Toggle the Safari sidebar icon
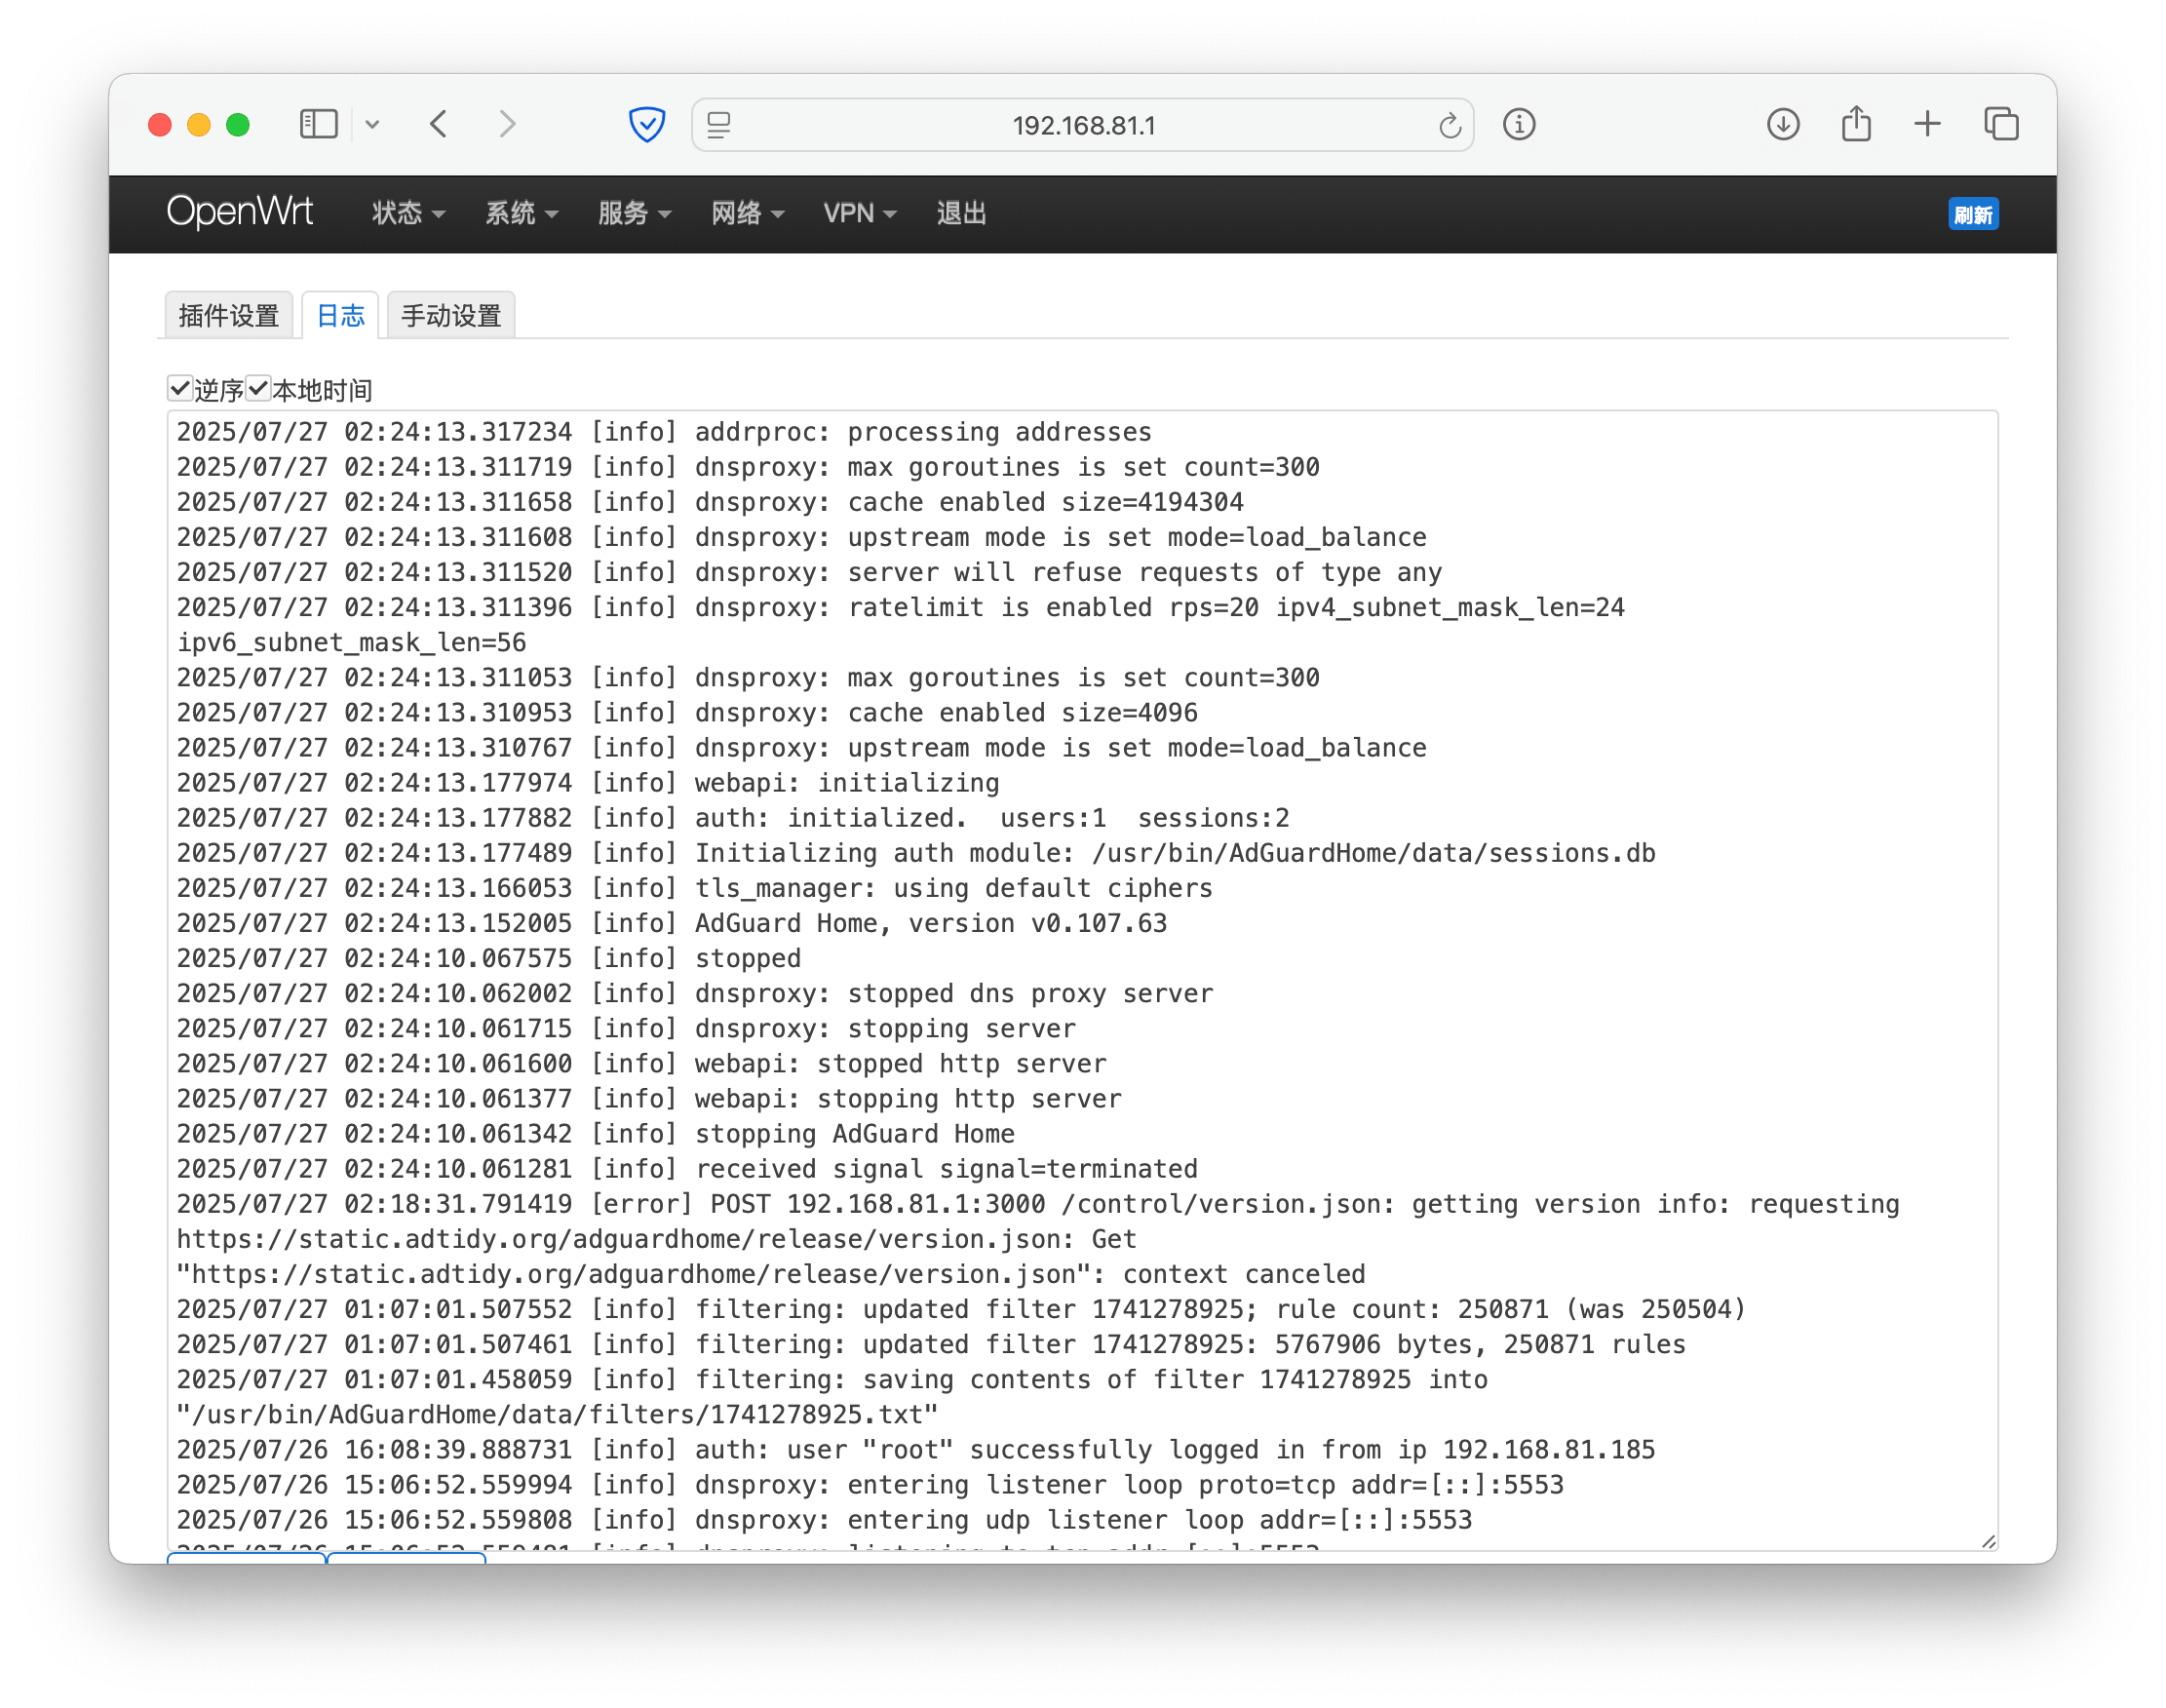The width and height of the screenshot is (2166, 1708). point(319,124)
